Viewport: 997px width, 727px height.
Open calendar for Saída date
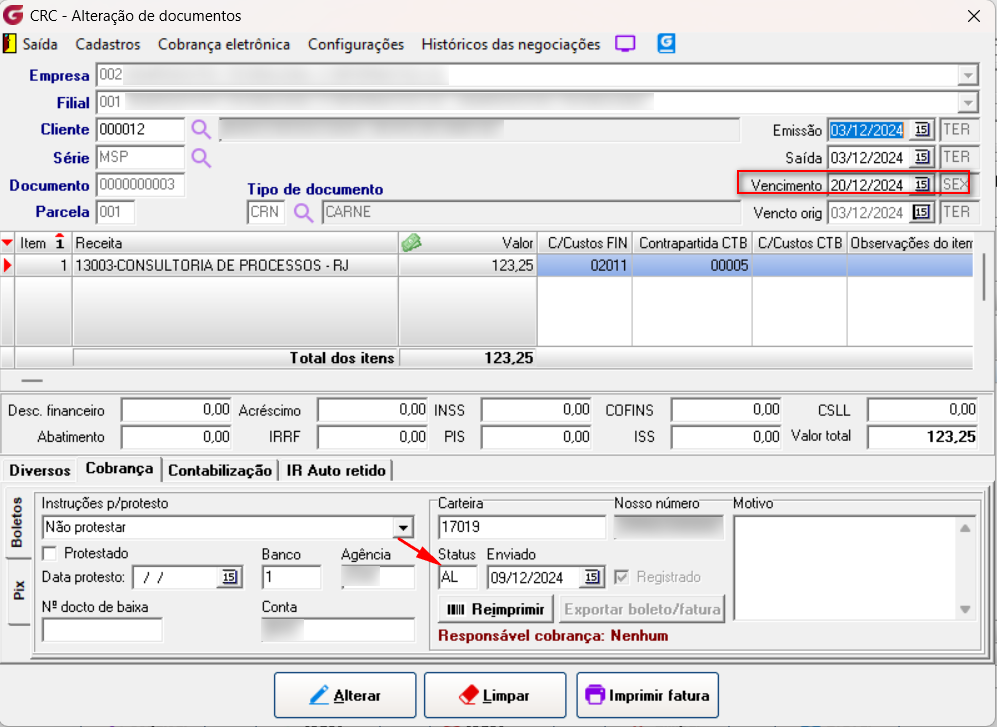click(x=921, y=157)
